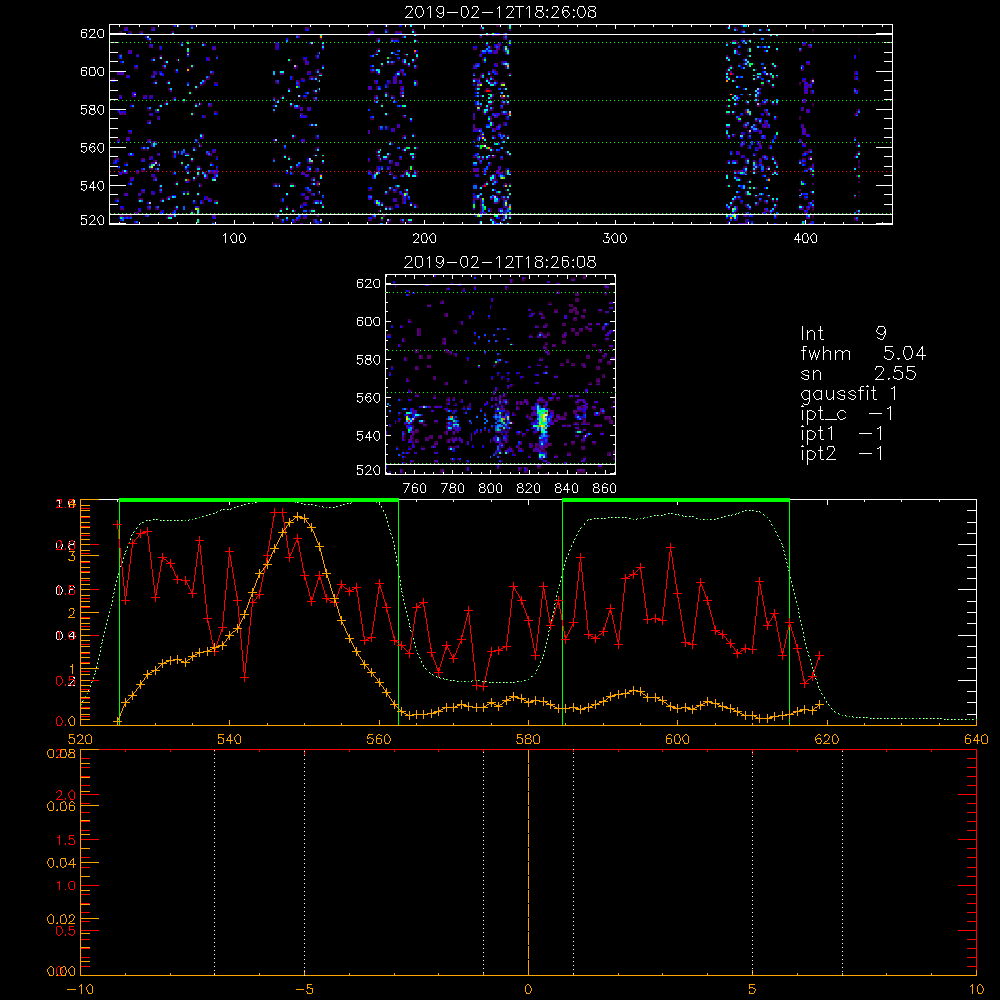Click the "840" x-axis label of the zoomed image
This screenshot has height=1000, width=1000.
coord(566,489)
